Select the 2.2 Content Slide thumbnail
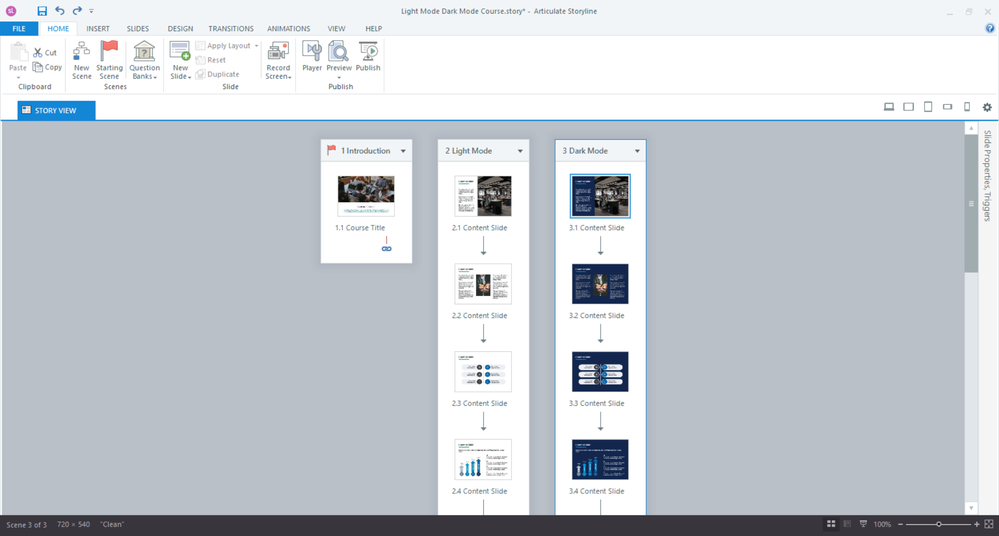Image resolution: width=999 pixels, height=536 pixels. pyautogui.click(x=483, y=284)
